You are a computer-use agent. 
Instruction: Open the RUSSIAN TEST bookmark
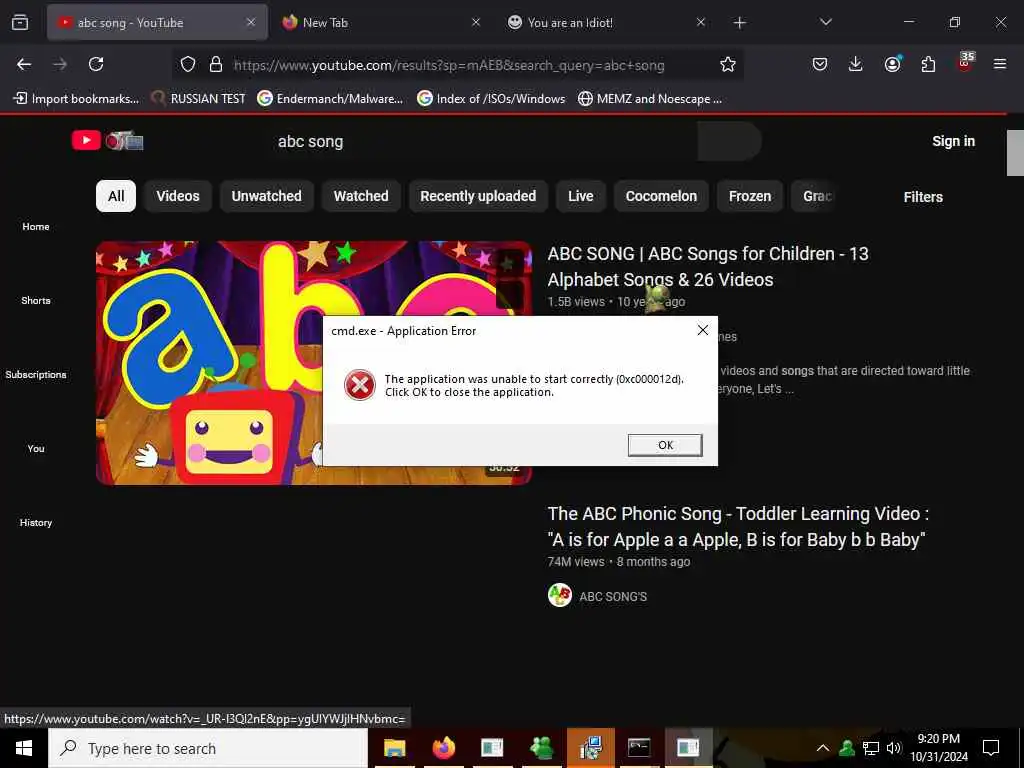[199, 99]
